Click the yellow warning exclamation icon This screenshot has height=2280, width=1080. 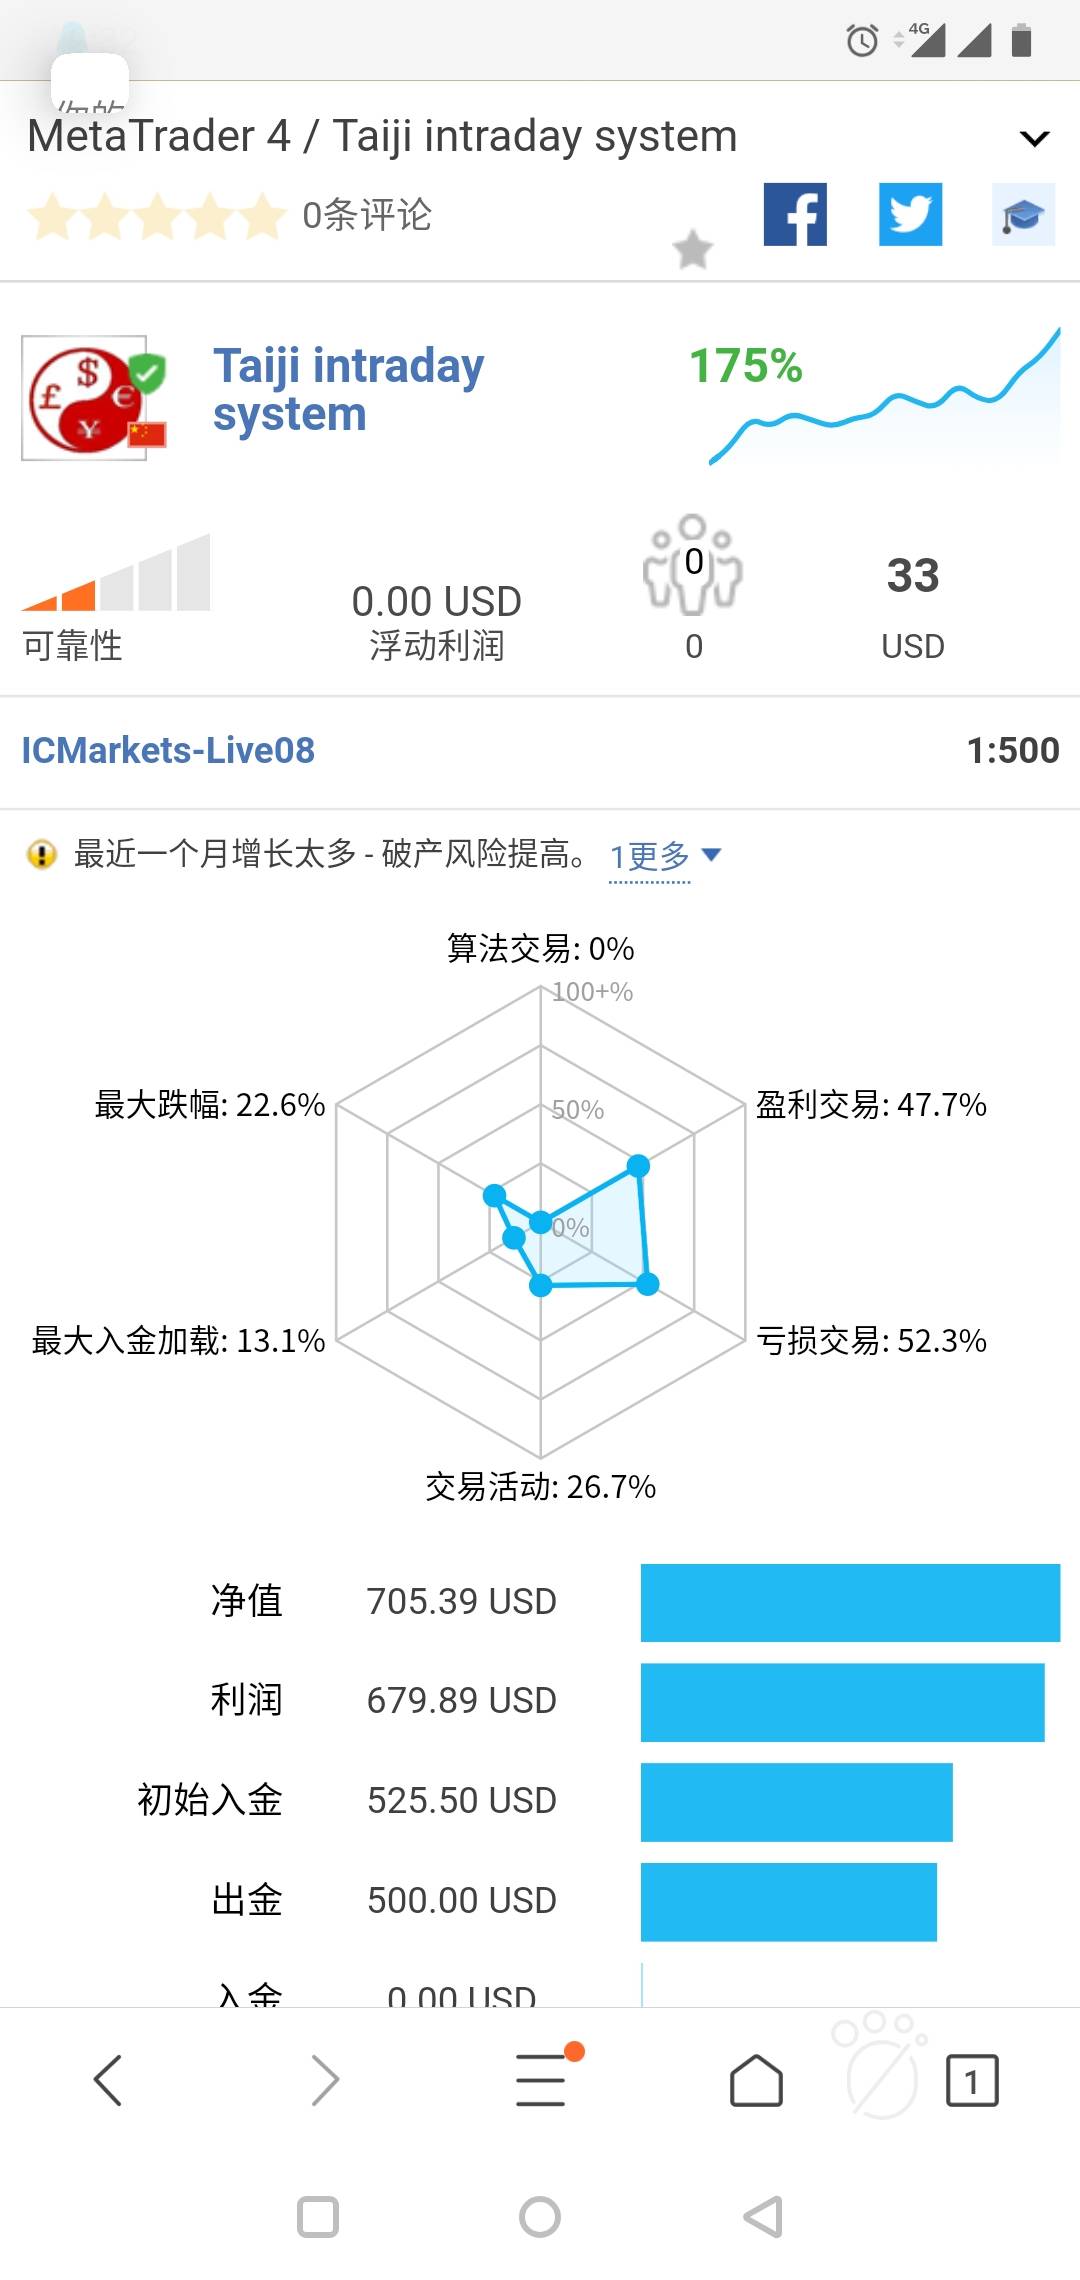42,855
